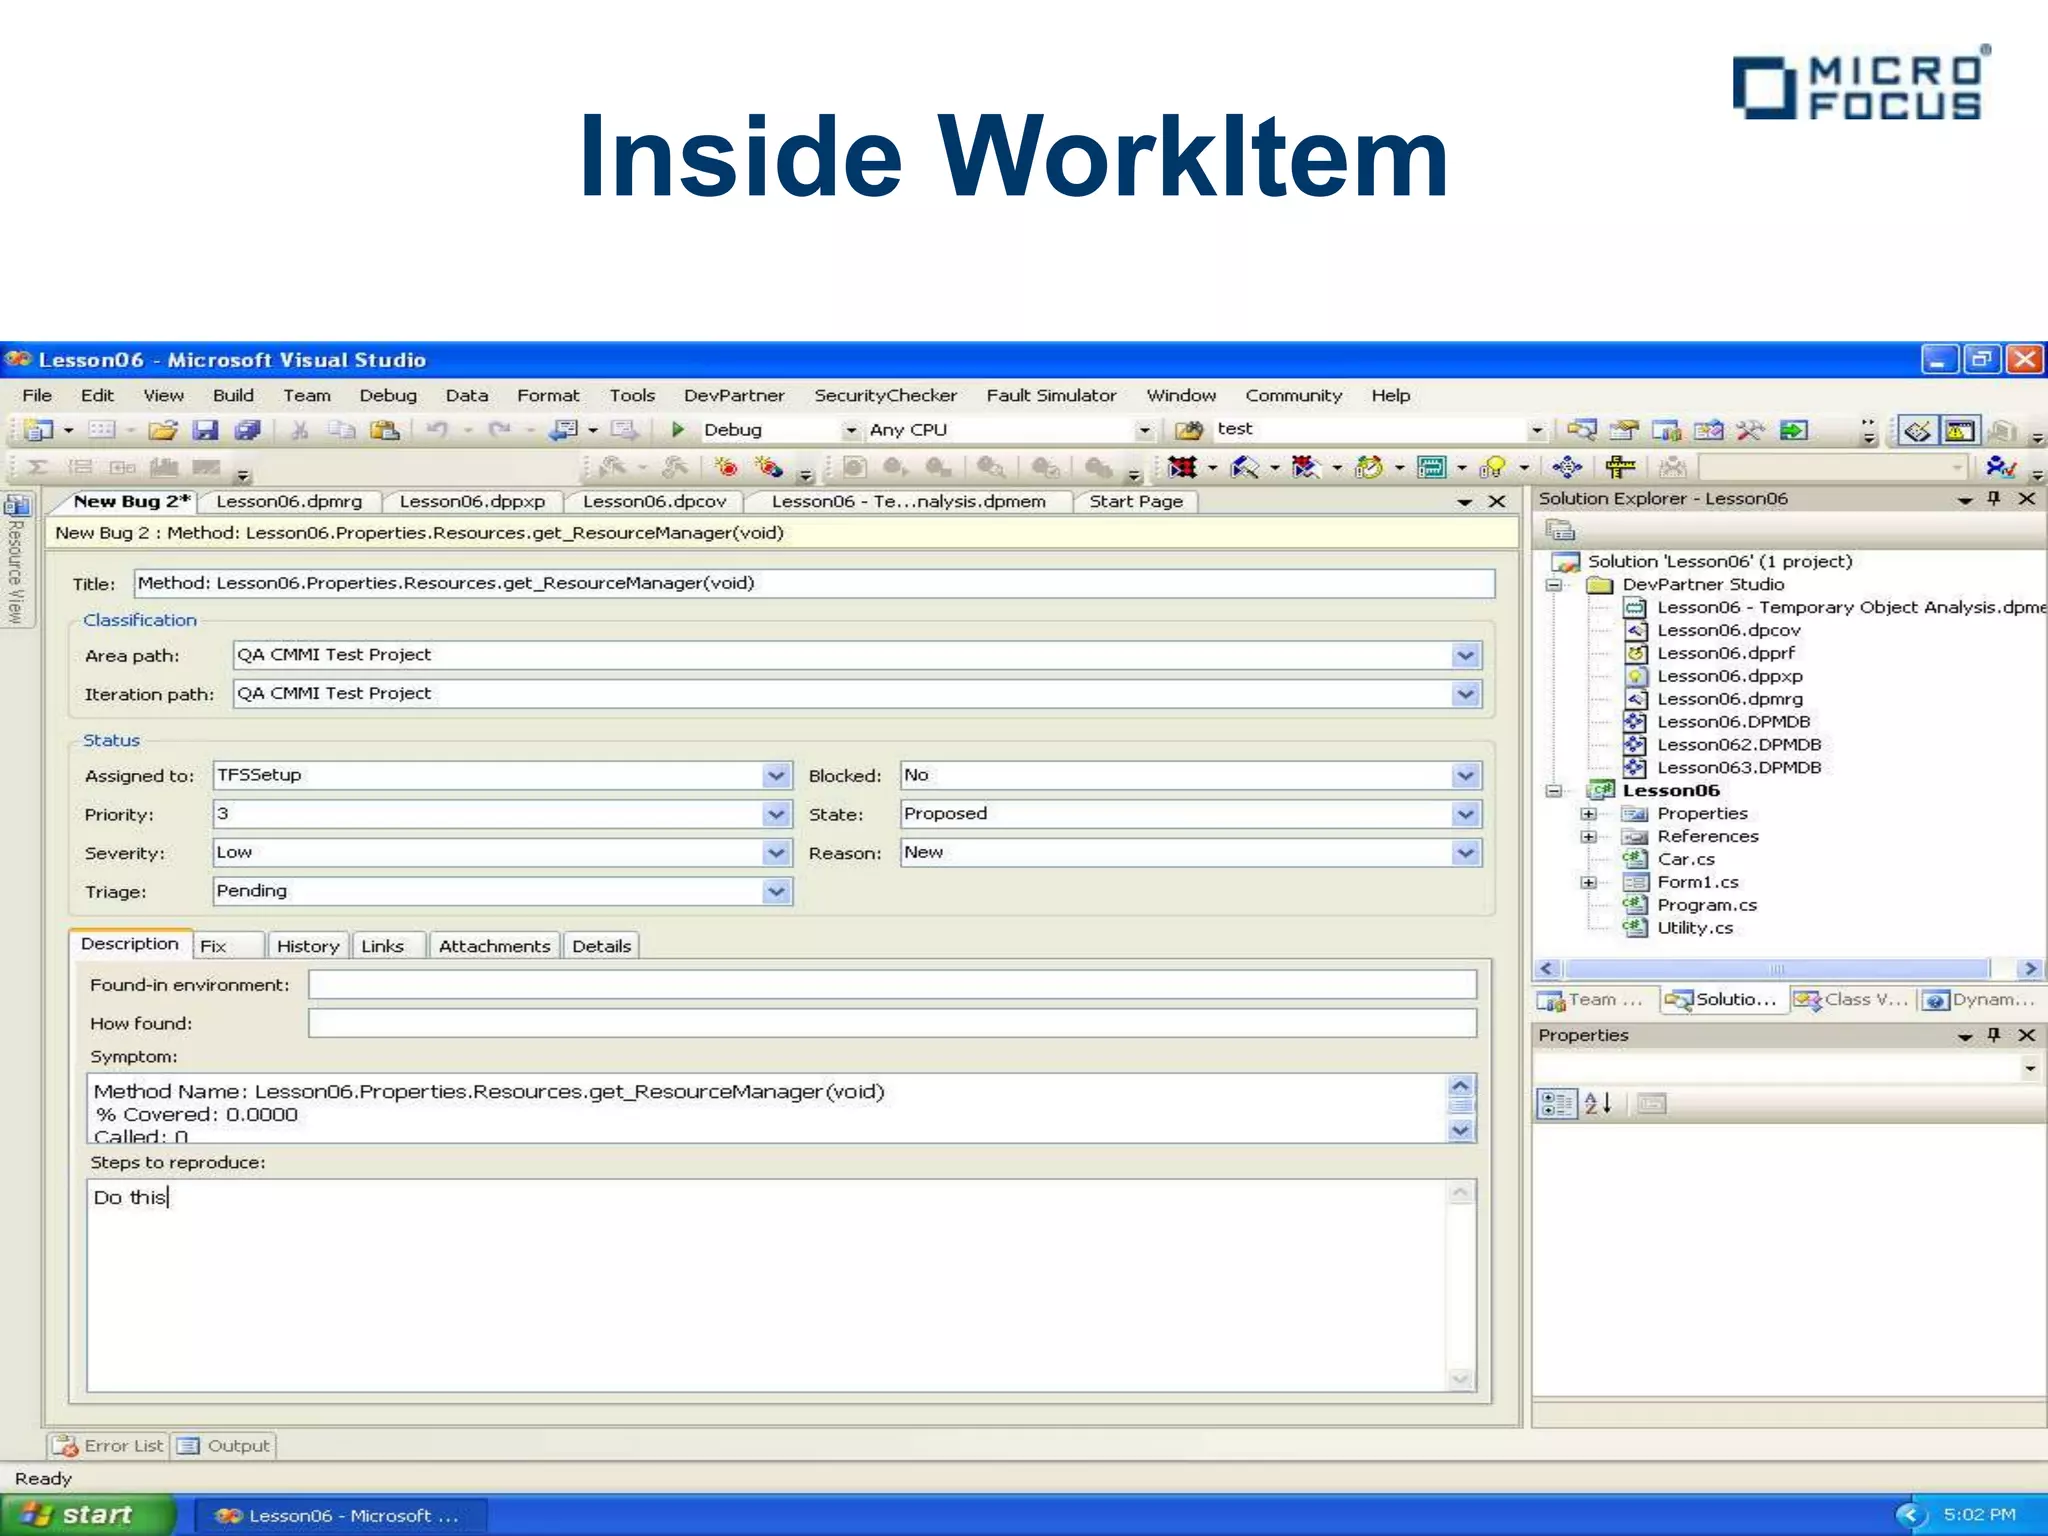2048x1536 pixels.
Task: Click the DevPartner performance stopwatch icon
Action: [x=1368, y=467]
